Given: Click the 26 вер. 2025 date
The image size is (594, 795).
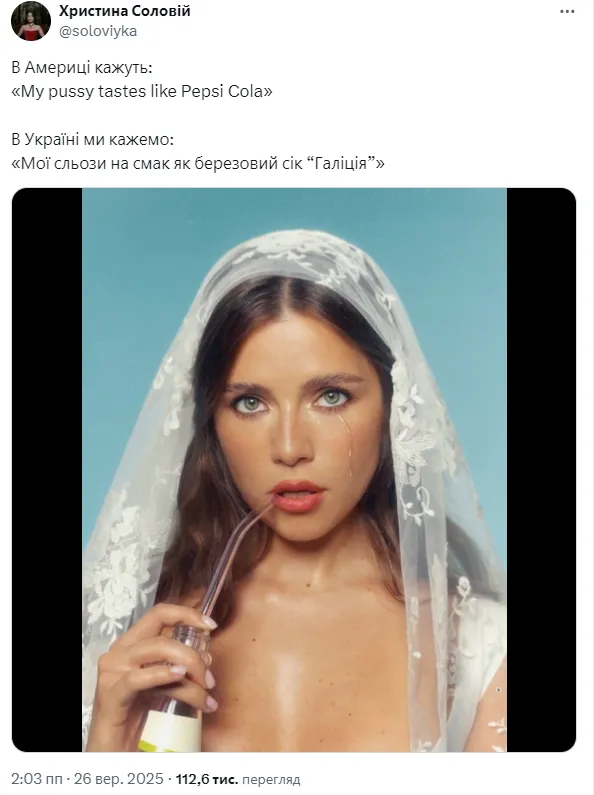Looking at the screenshot, I should tap(119, 779).
